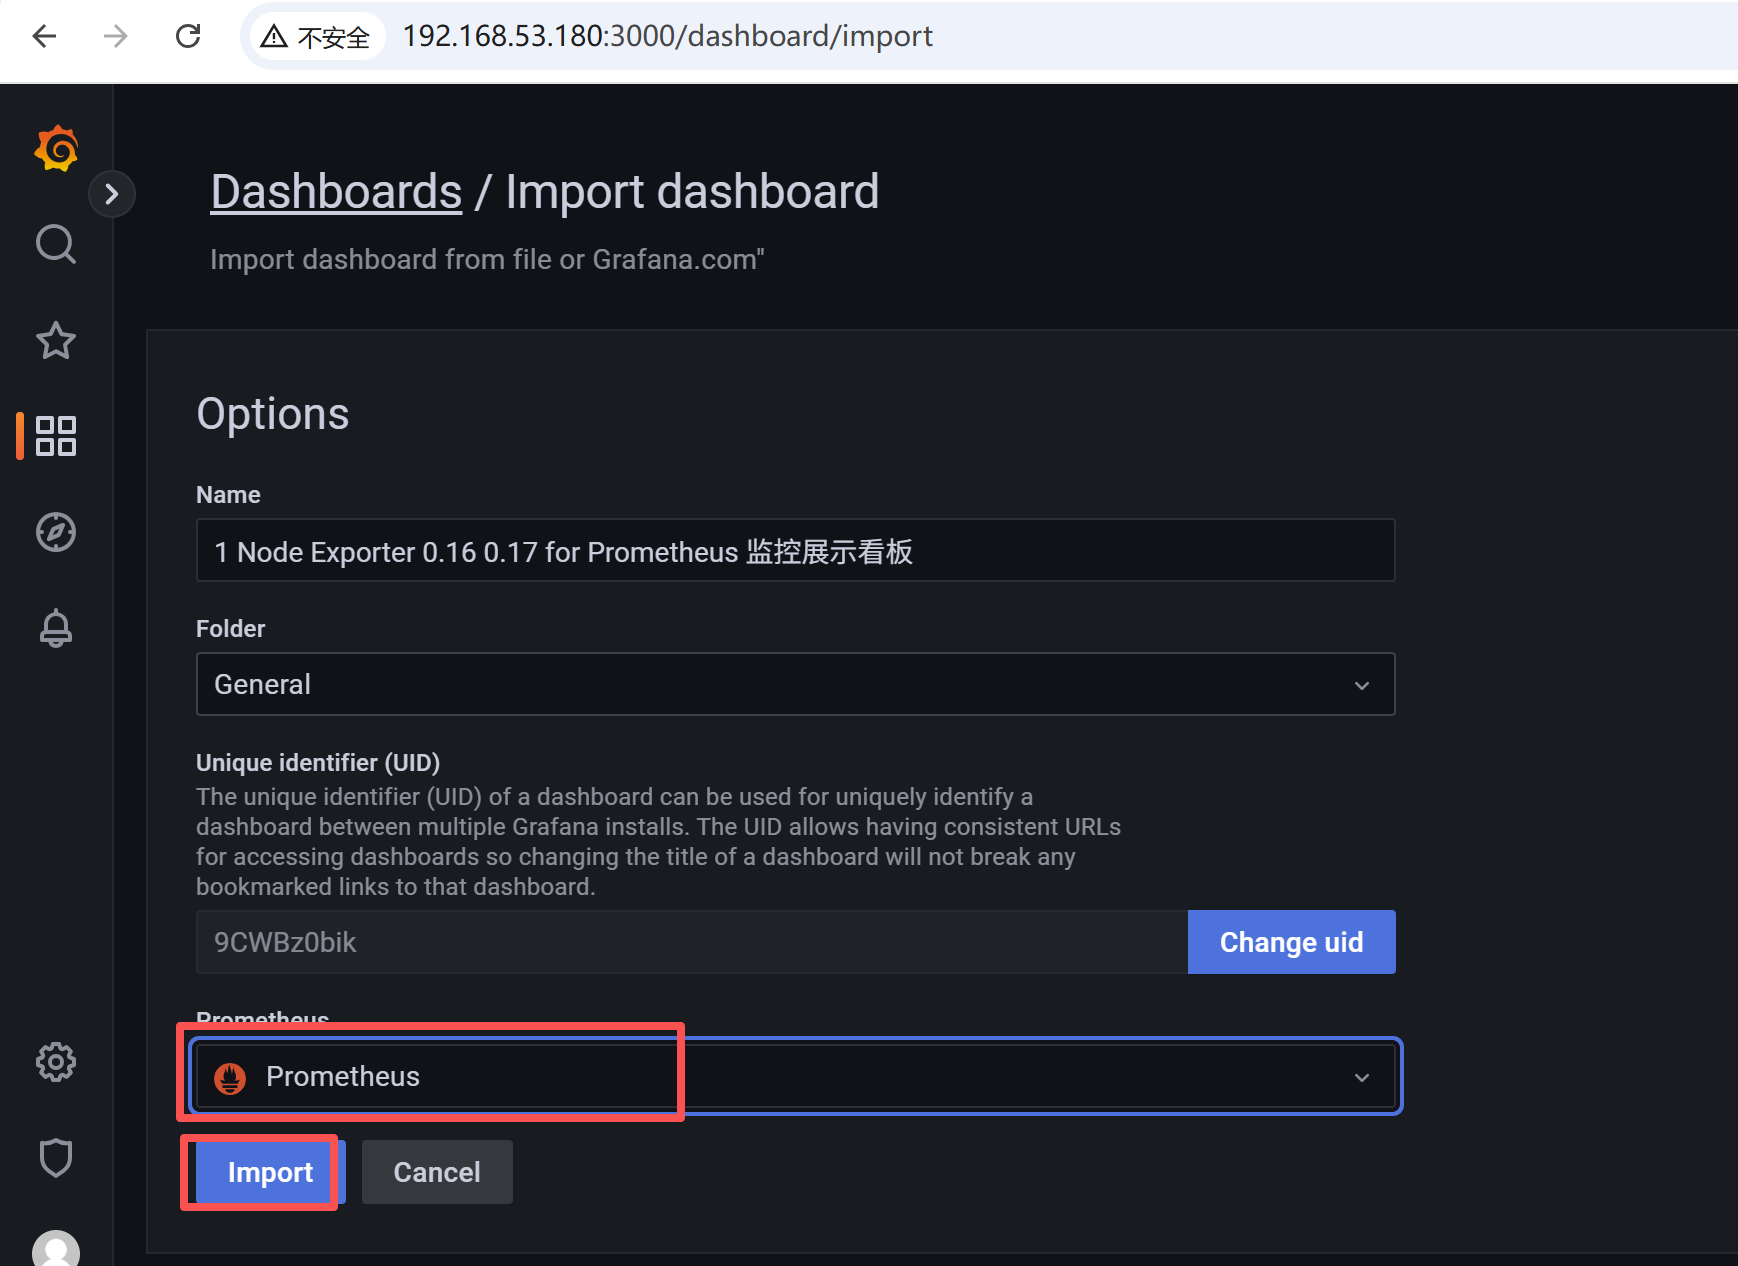Click the Dashboards grid icon in sidebar
The height and width of the screenshot is (1266, 1738).
56,436
